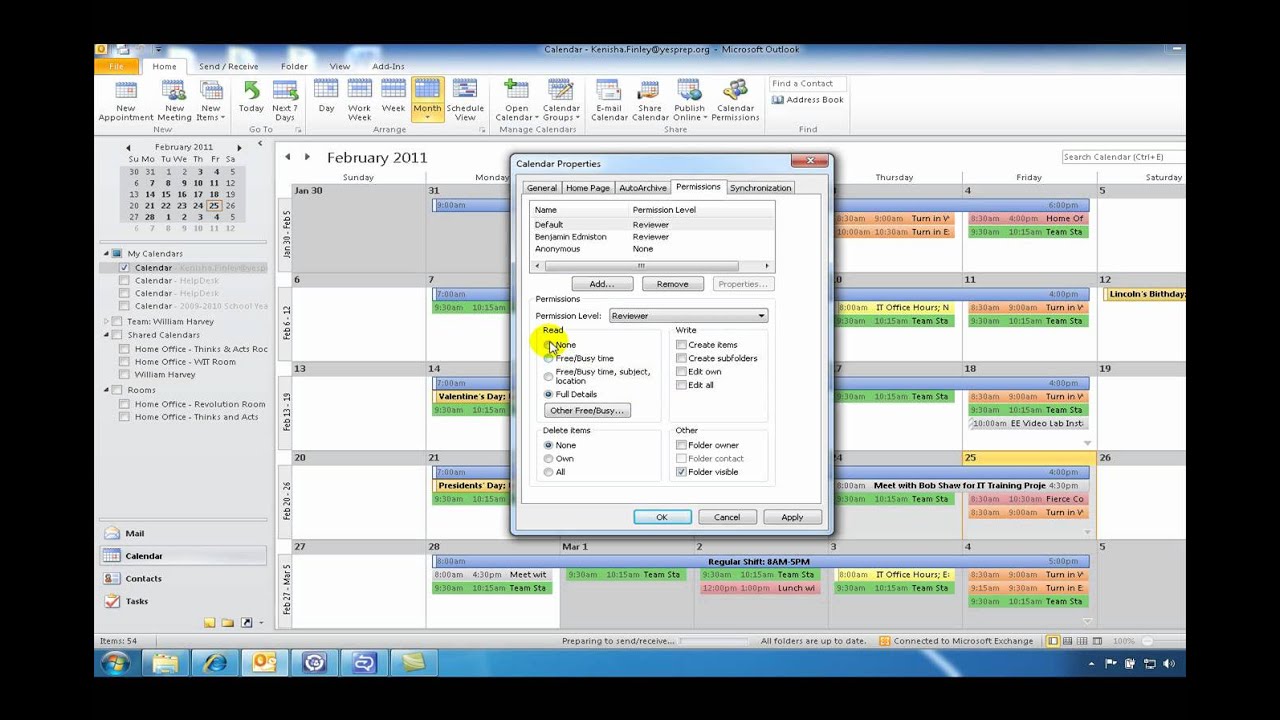Open the AutoArchive tab in dialog
This screenshot has width=1280, height=720.
coord(642,188)
